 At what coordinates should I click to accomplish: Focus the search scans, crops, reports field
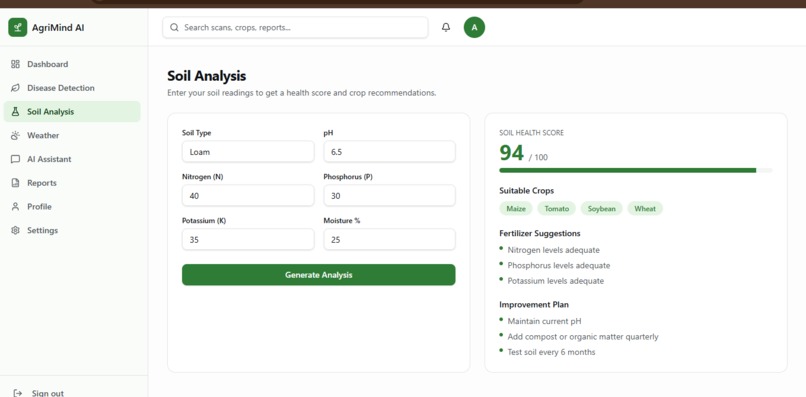click(x=295, y=27)
